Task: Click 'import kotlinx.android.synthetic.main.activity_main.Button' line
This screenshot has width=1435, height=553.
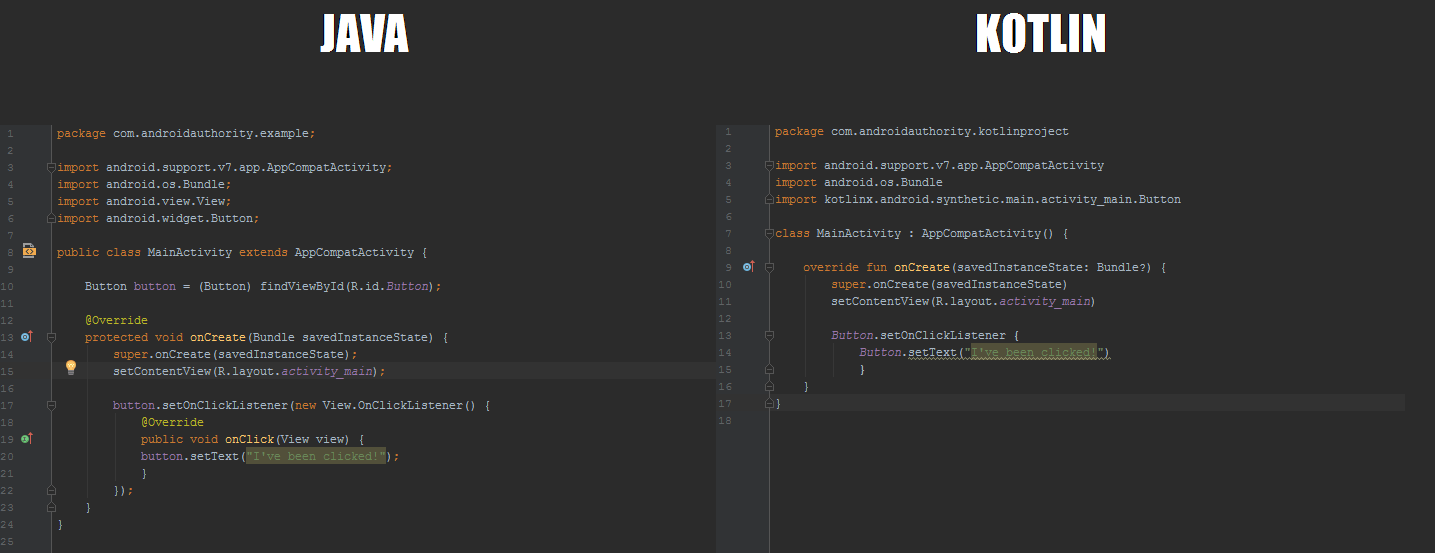Action: [x=978, y=199]
